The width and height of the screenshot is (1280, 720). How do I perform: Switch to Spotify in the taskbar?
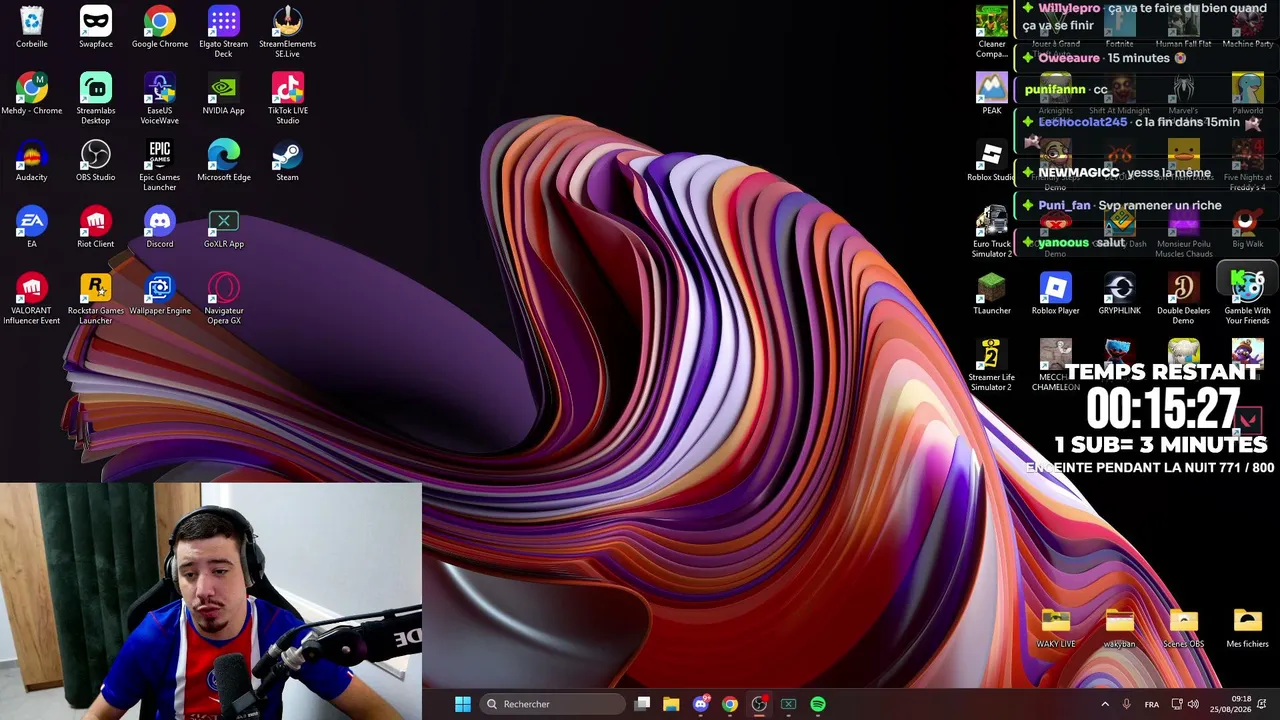818,704
